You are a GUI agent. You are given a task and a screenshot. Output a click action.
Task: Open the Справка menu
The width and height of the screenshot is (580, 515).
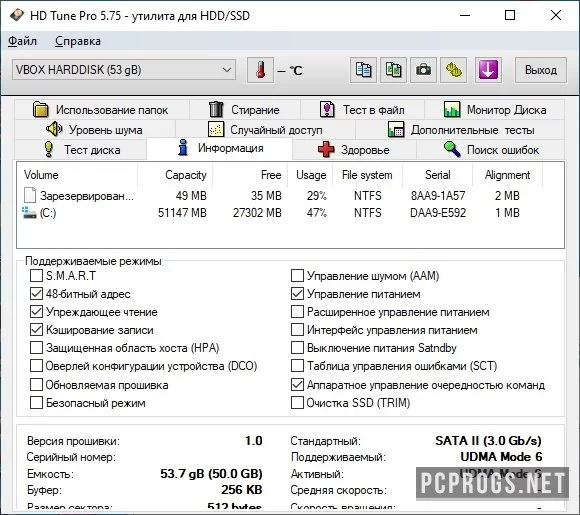pyautogui.click(x=78, y=41)
